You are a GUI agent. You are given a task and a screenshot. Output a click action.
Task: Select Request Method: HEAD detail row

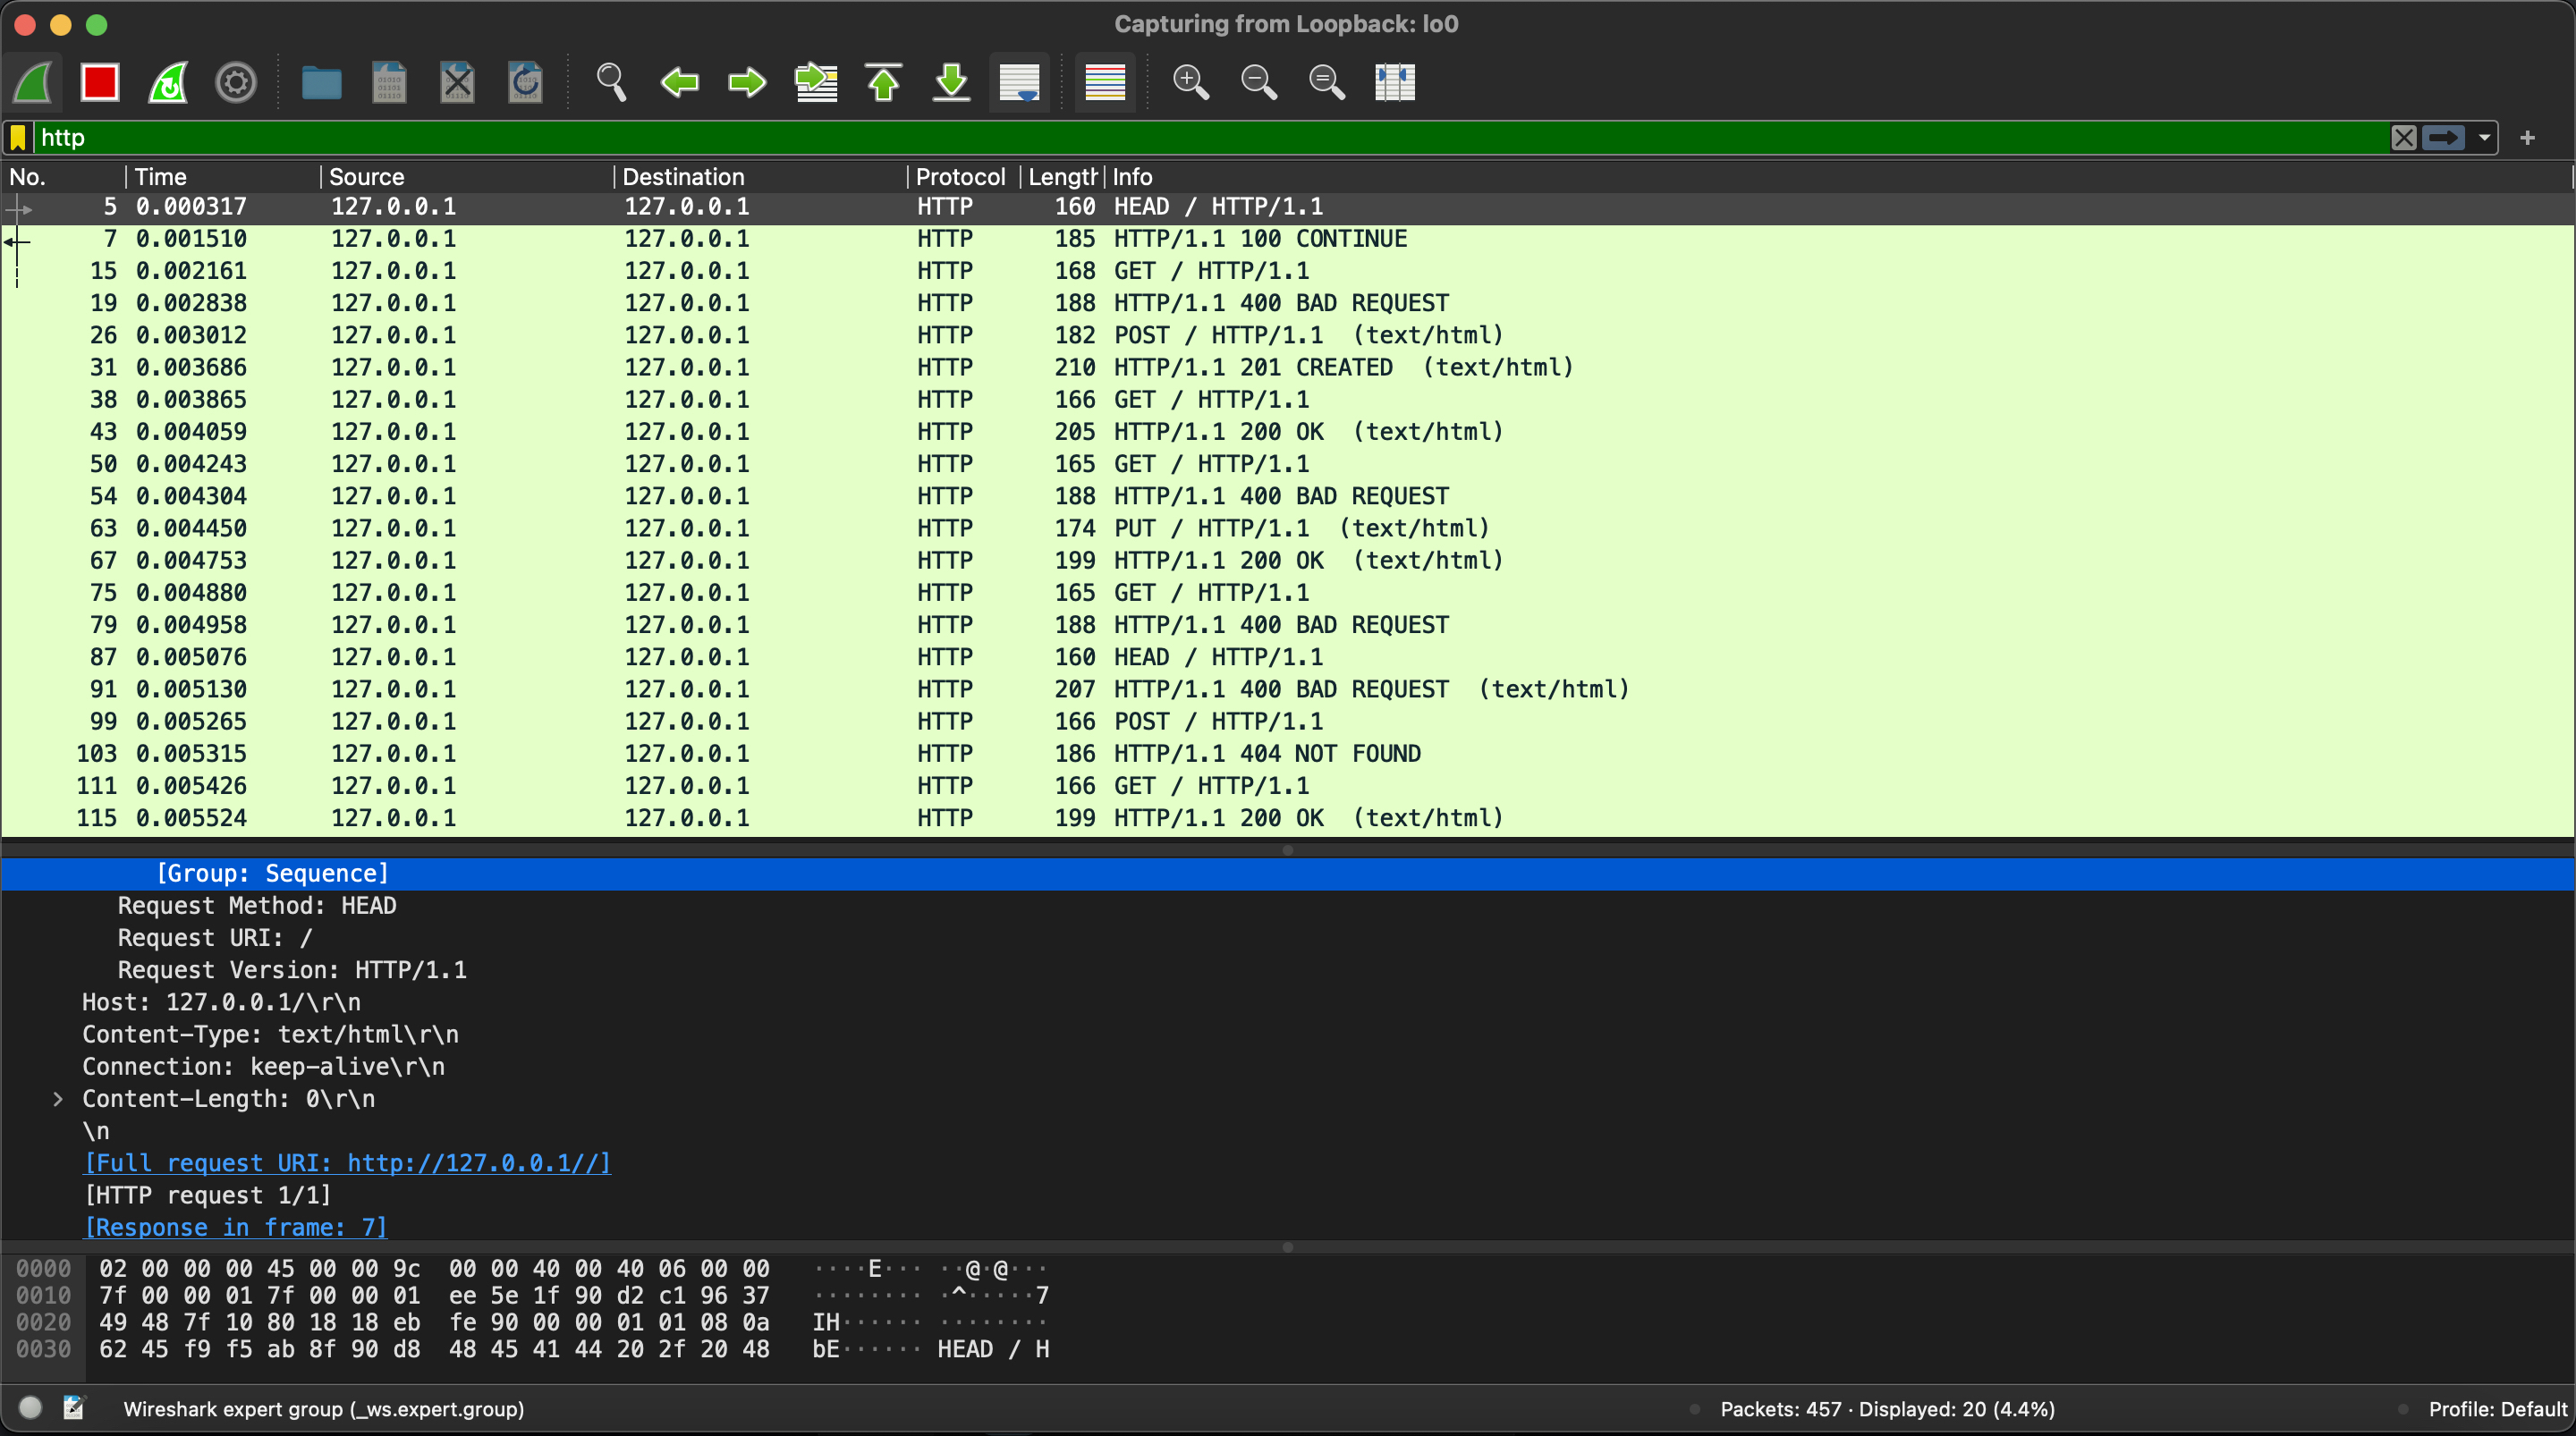pyautogui.click(x=1288, y=906)
